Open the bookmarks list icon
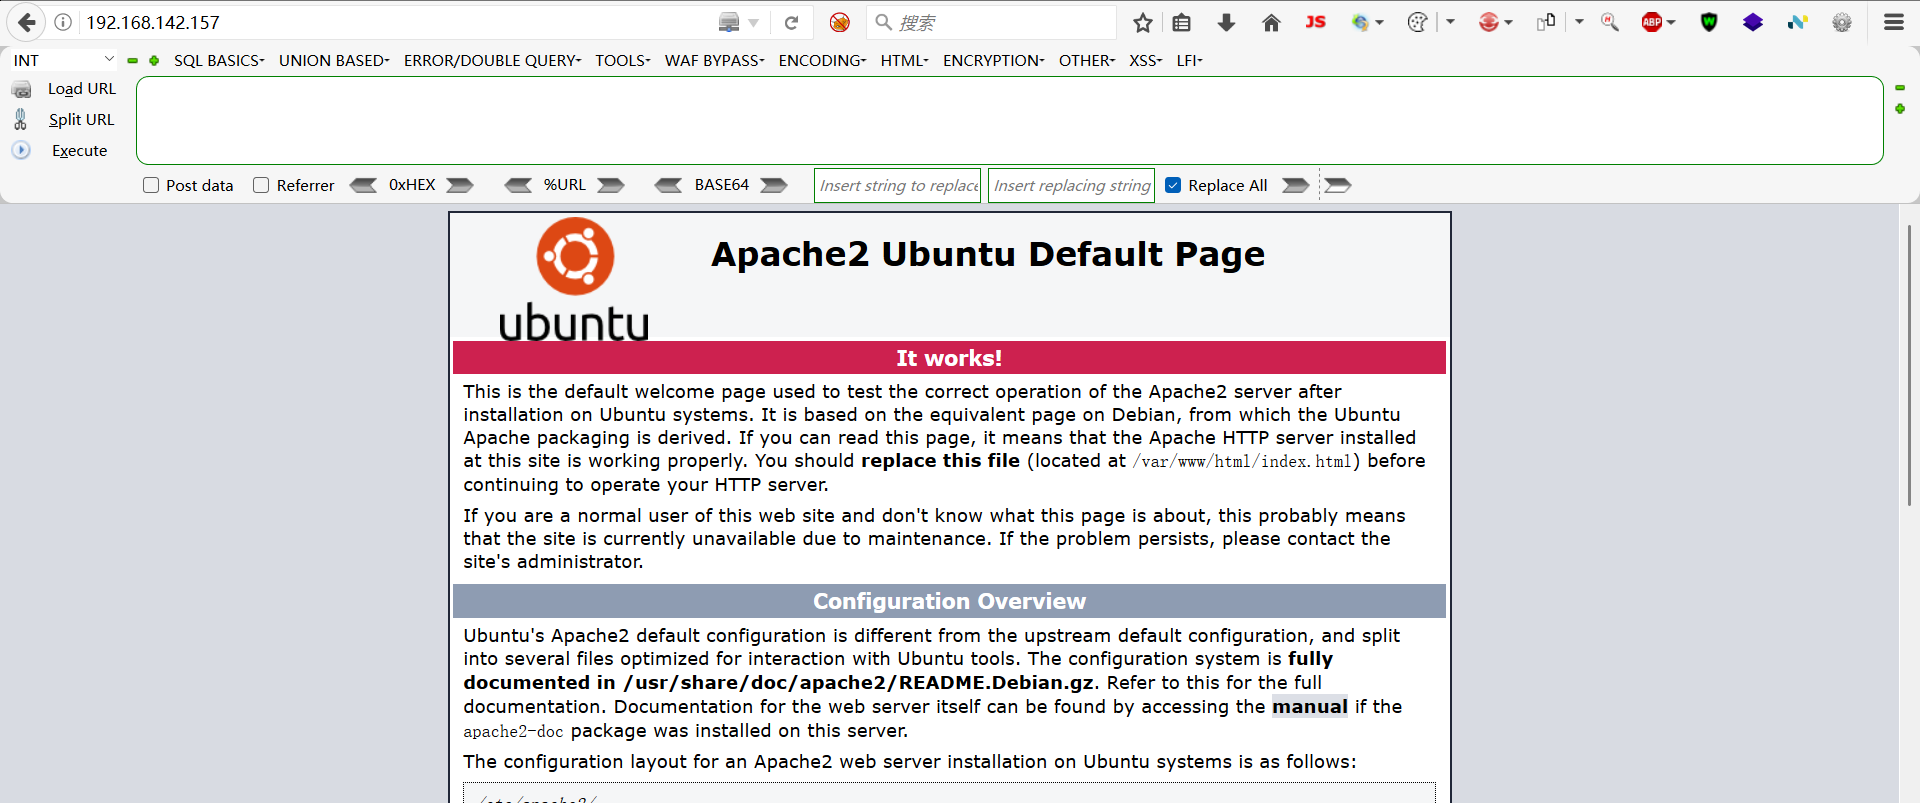 point(1181,22)
